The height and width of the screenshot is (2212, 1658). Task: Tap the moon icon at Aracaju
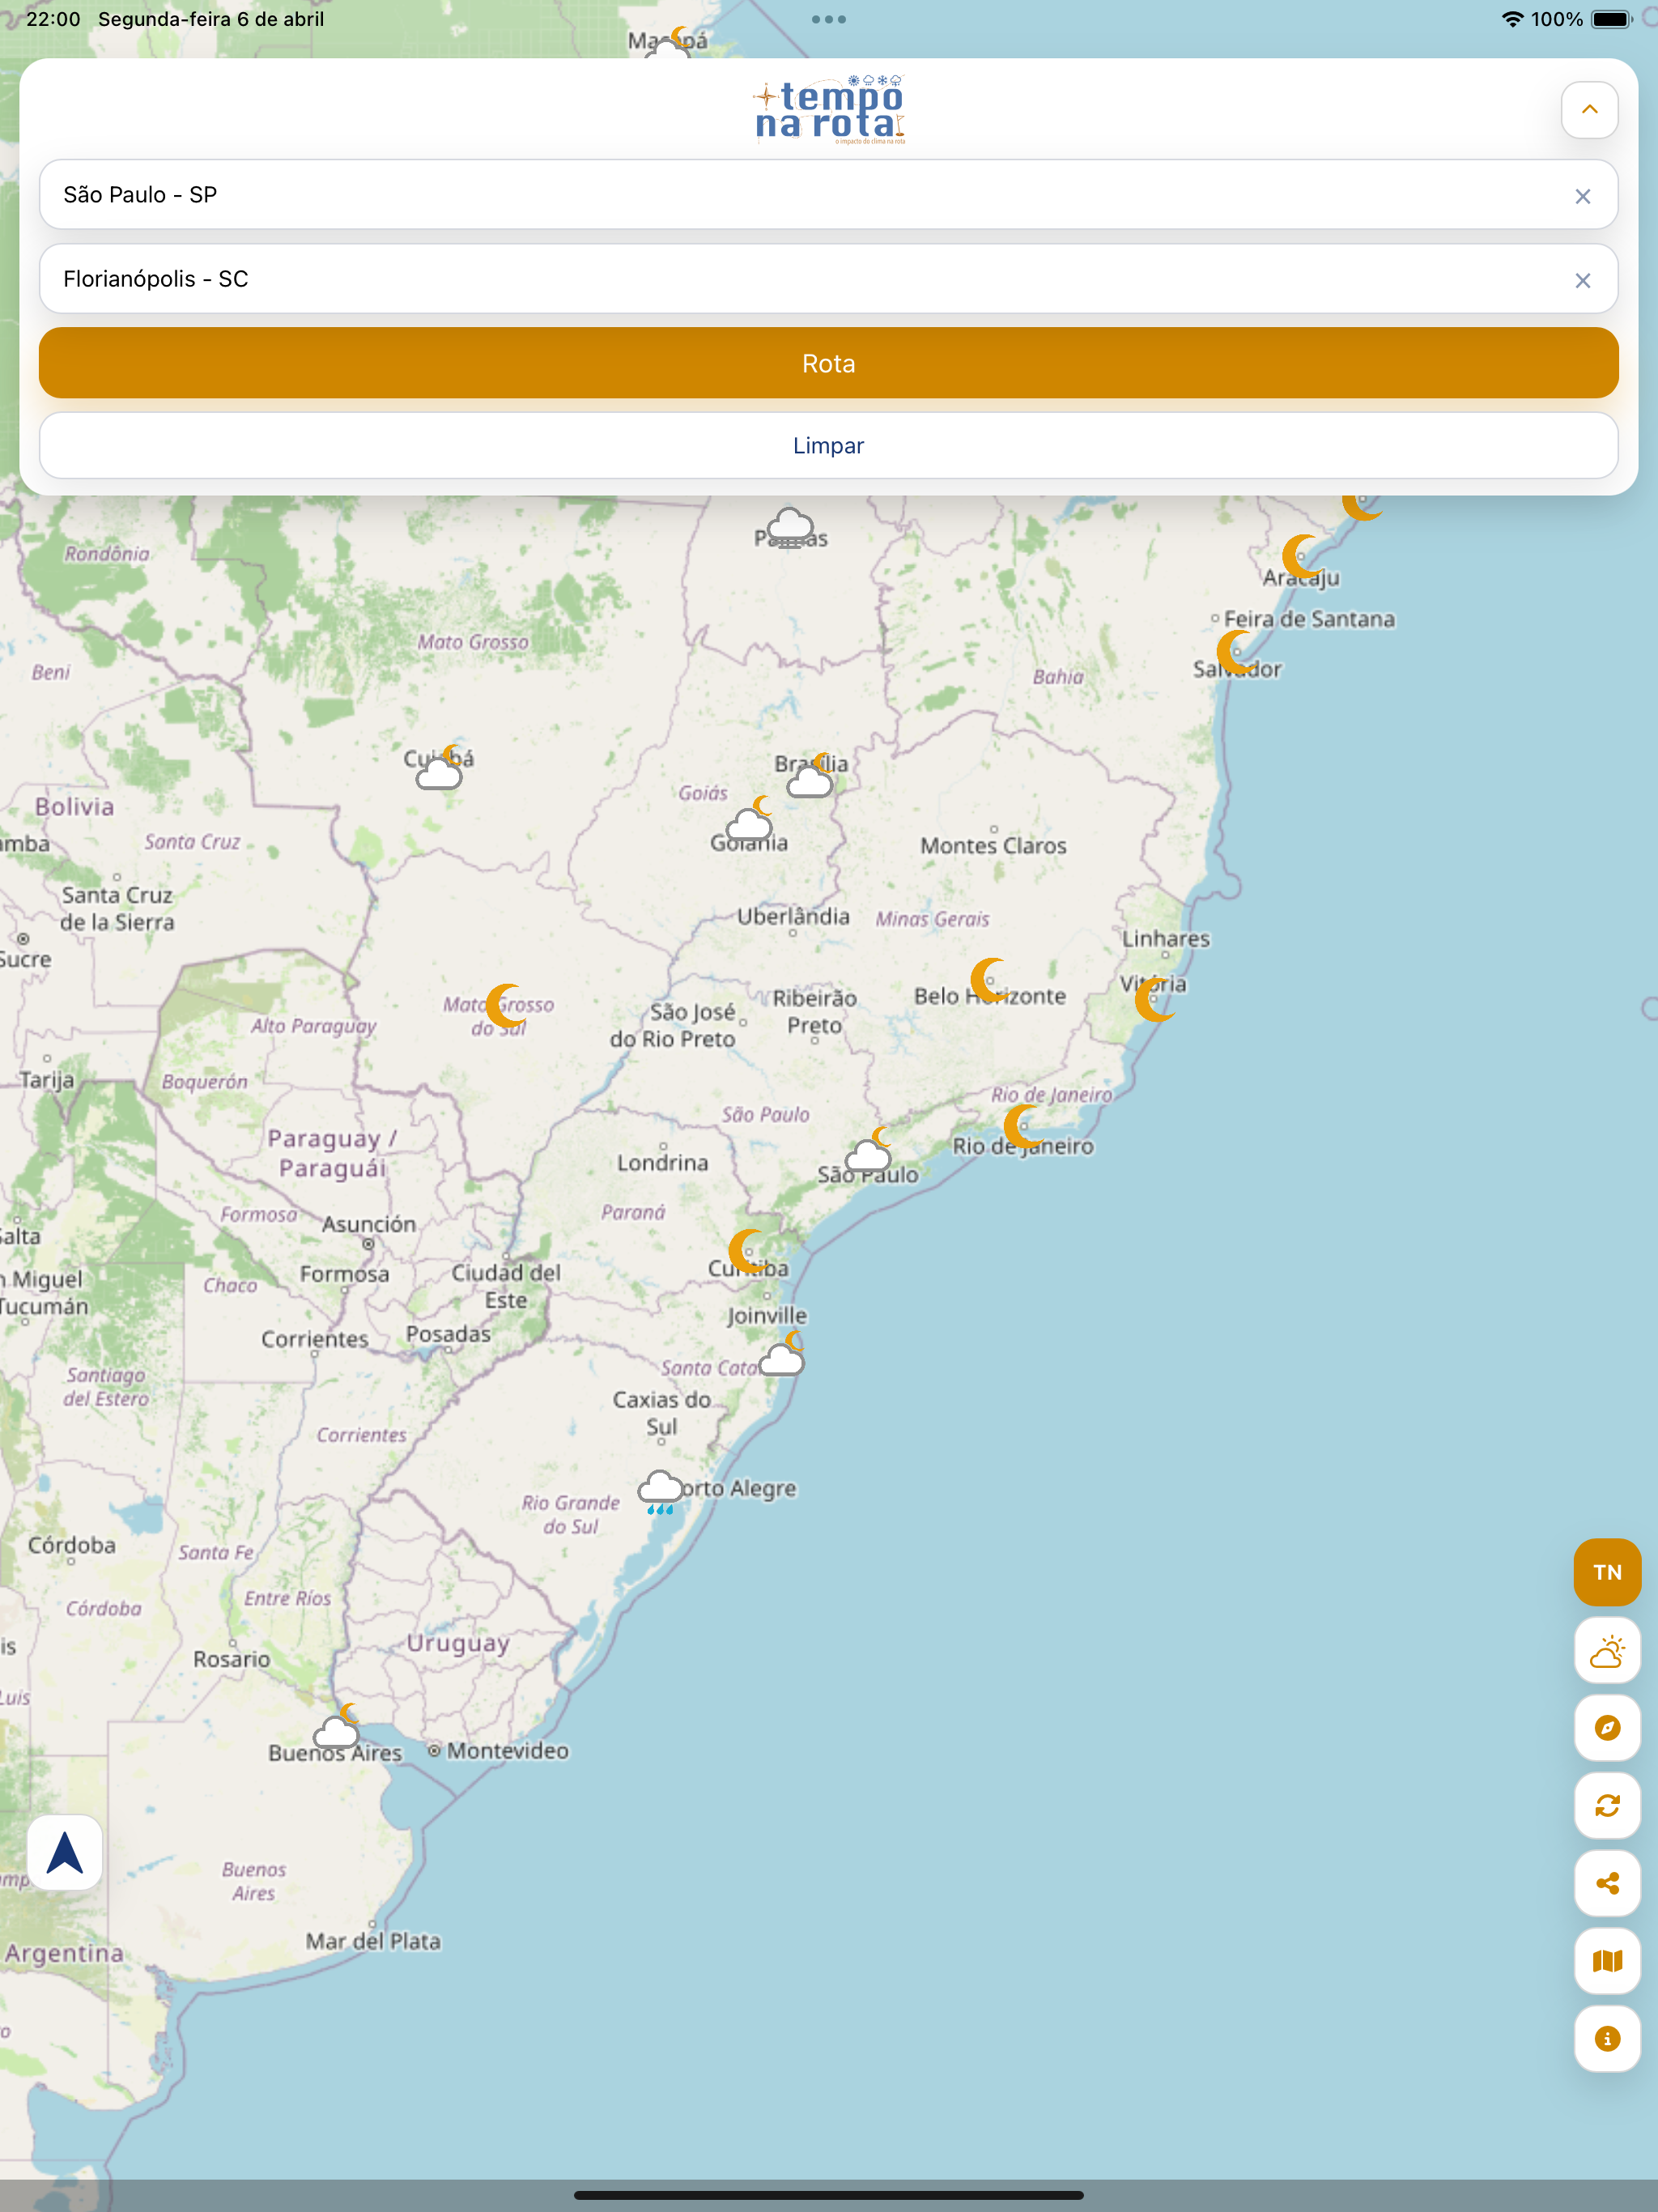(x=1302, y=556)
